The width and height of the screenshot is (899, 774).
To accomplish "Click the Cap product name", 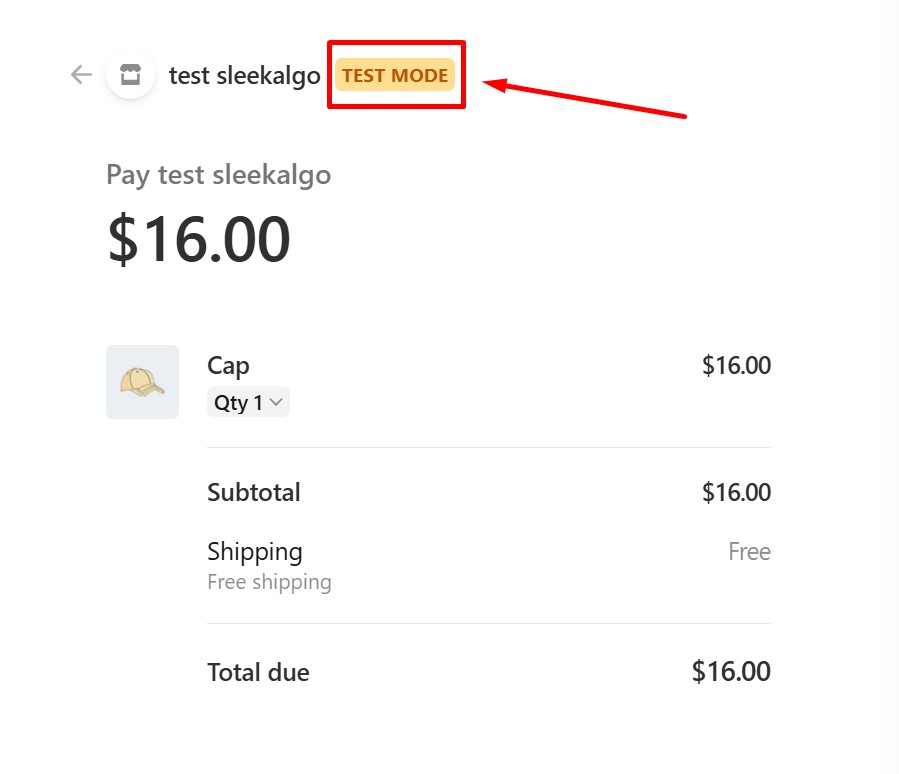I will (x=228, y=366).
